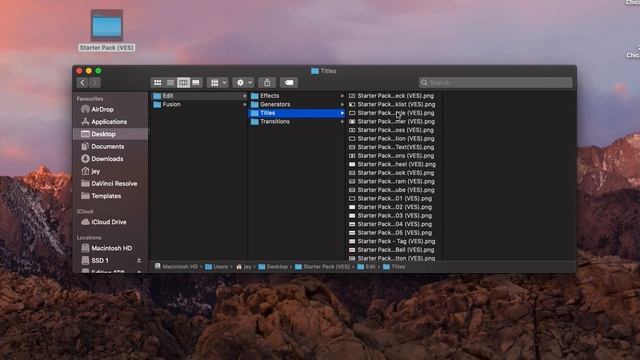Select SSD 1 drive in sidebar
The height and width of the screenshot is (360, 640).
click(x=100, y=260)
